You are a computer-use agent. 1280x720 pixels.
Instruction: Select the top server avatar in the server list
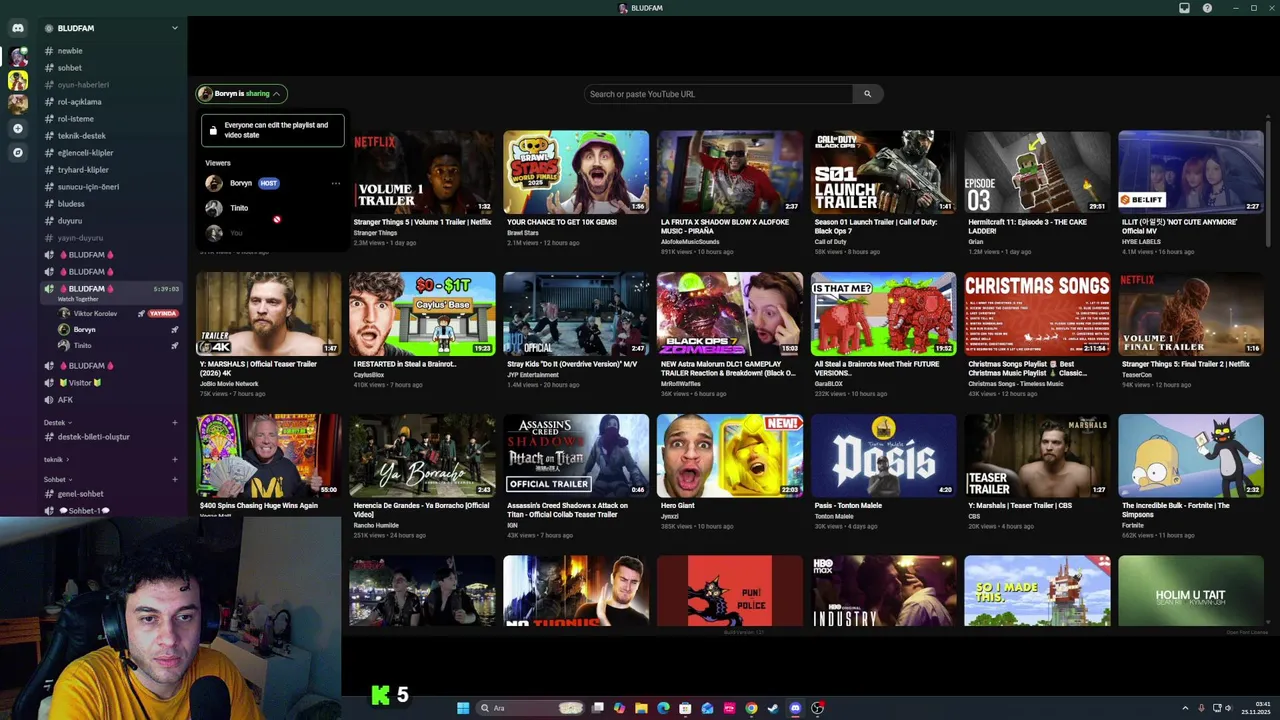pyautogui.click(x=17, y=56)
